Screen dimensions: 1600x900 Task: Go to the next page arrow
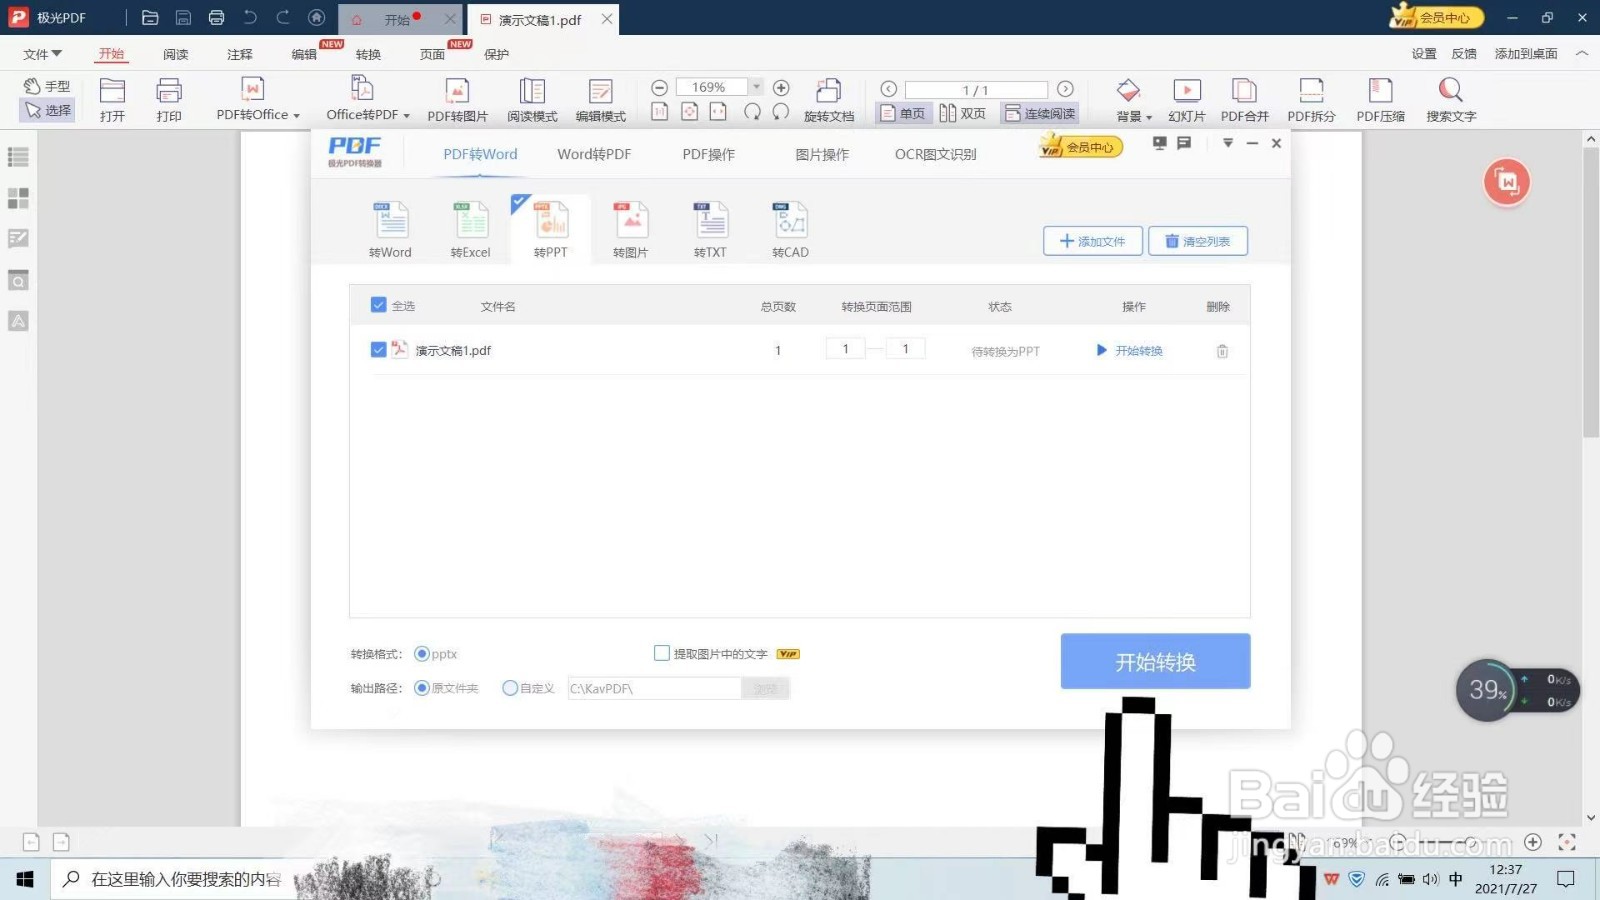(x=1066, y=89)
